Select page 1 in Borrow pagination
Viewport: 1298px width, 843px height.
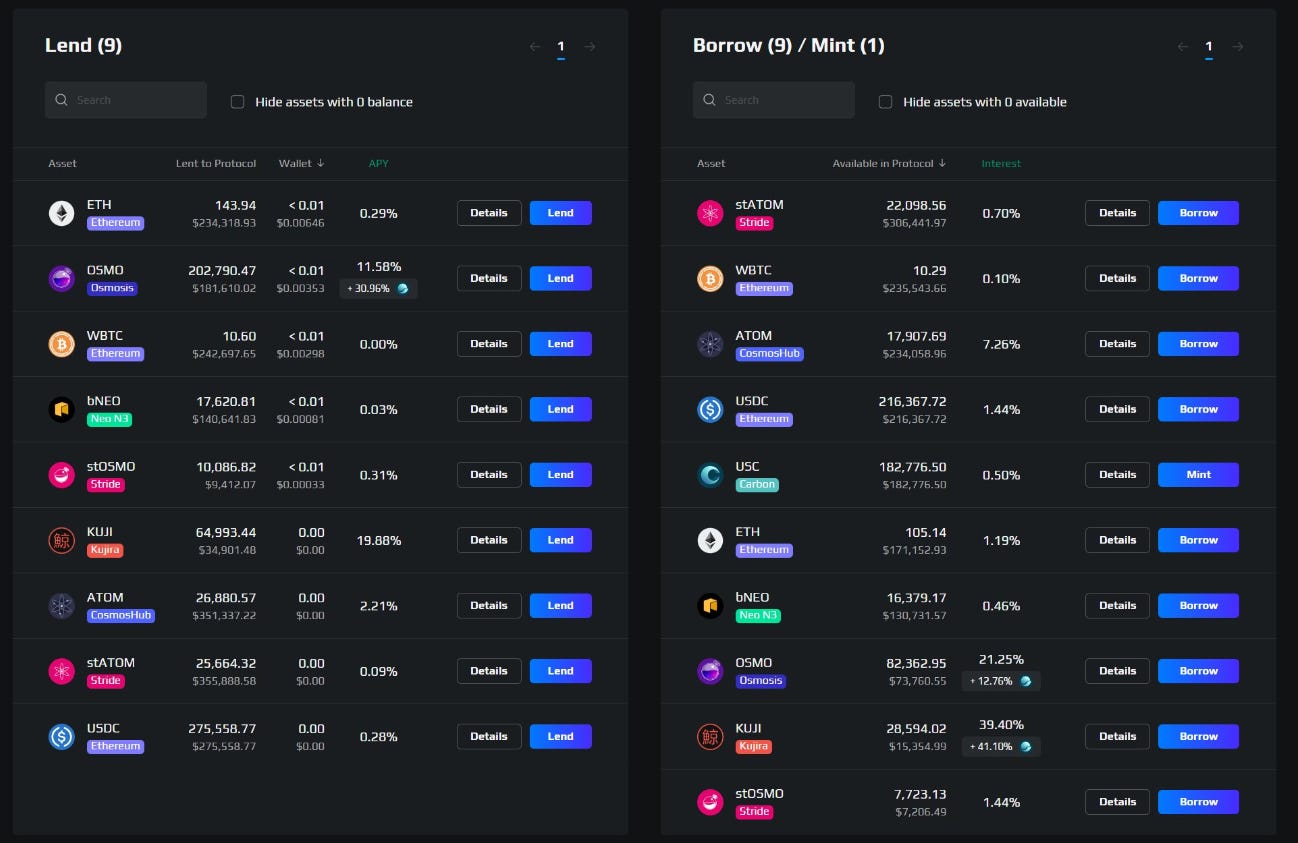tap(1209, 47)
